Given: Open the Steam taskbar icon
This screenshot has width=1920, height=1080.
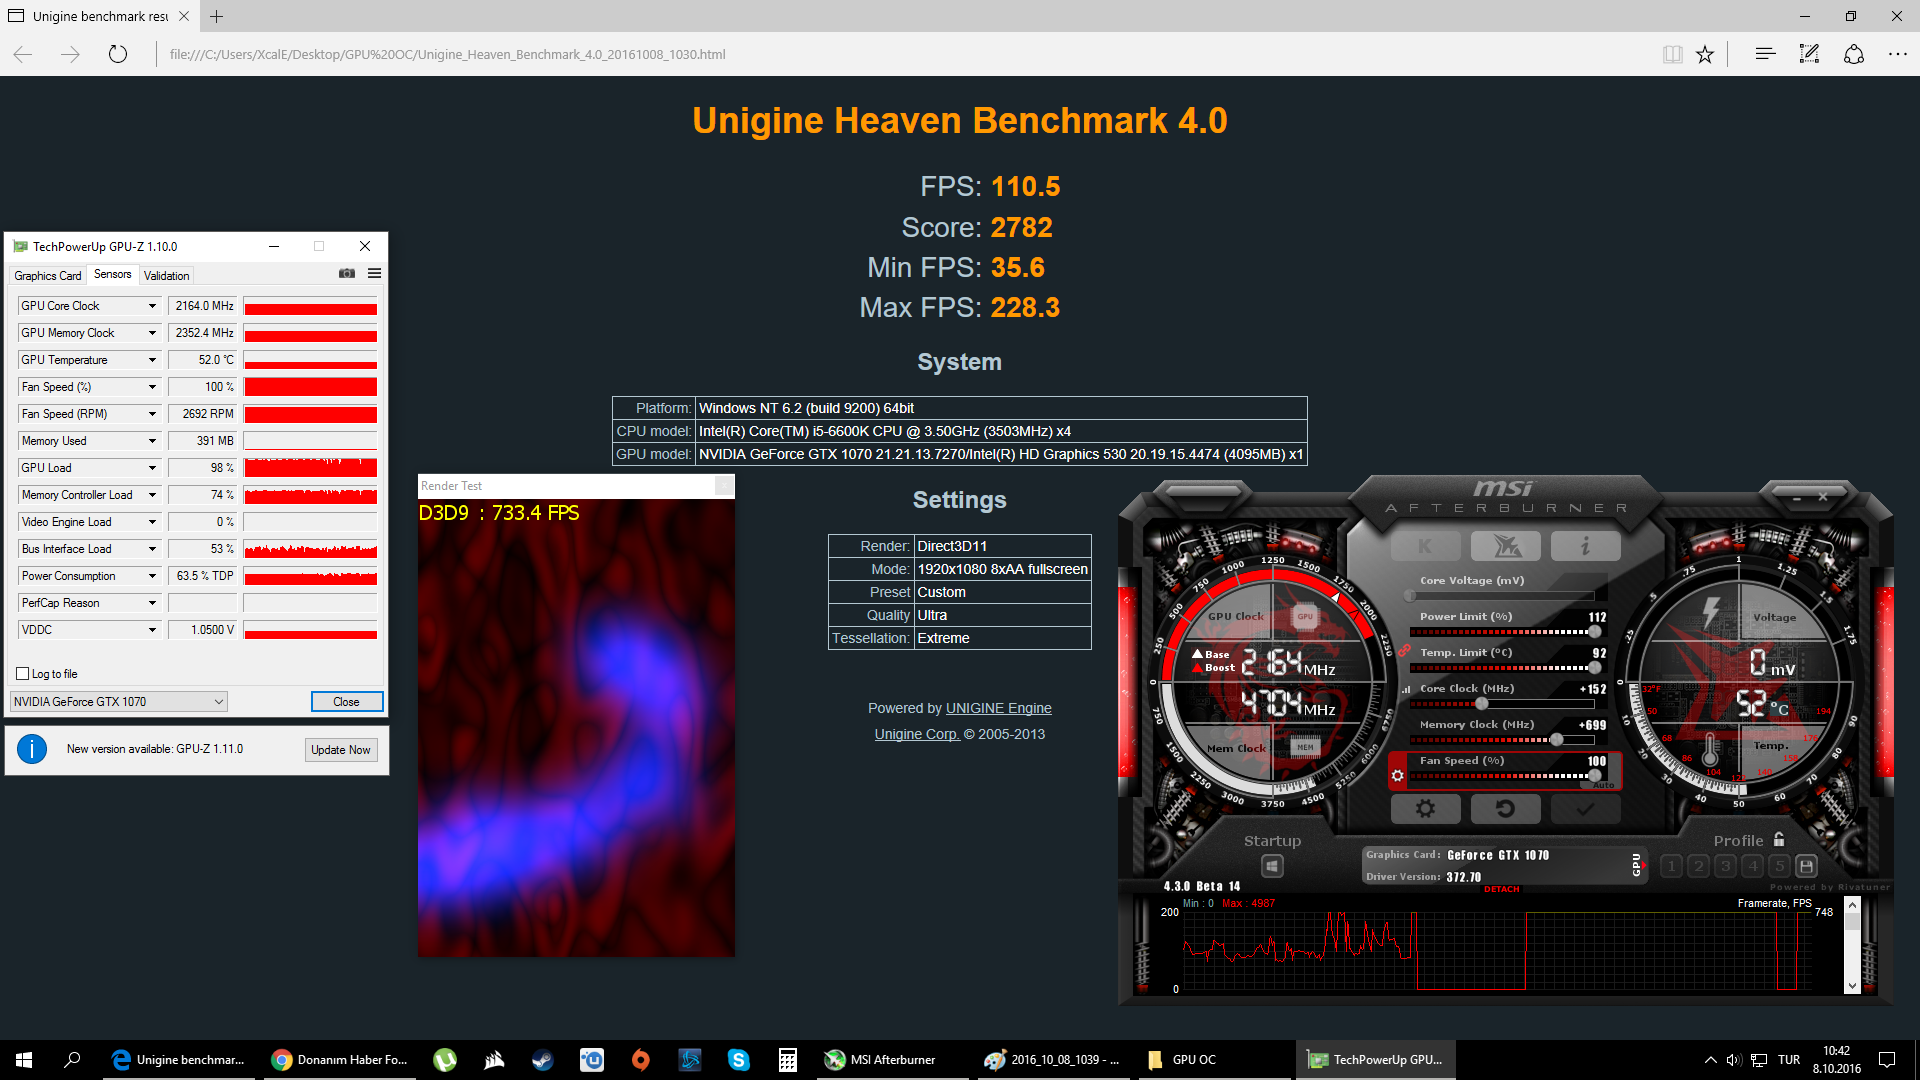Looking at the screenshot, I should coord(542,1060).
